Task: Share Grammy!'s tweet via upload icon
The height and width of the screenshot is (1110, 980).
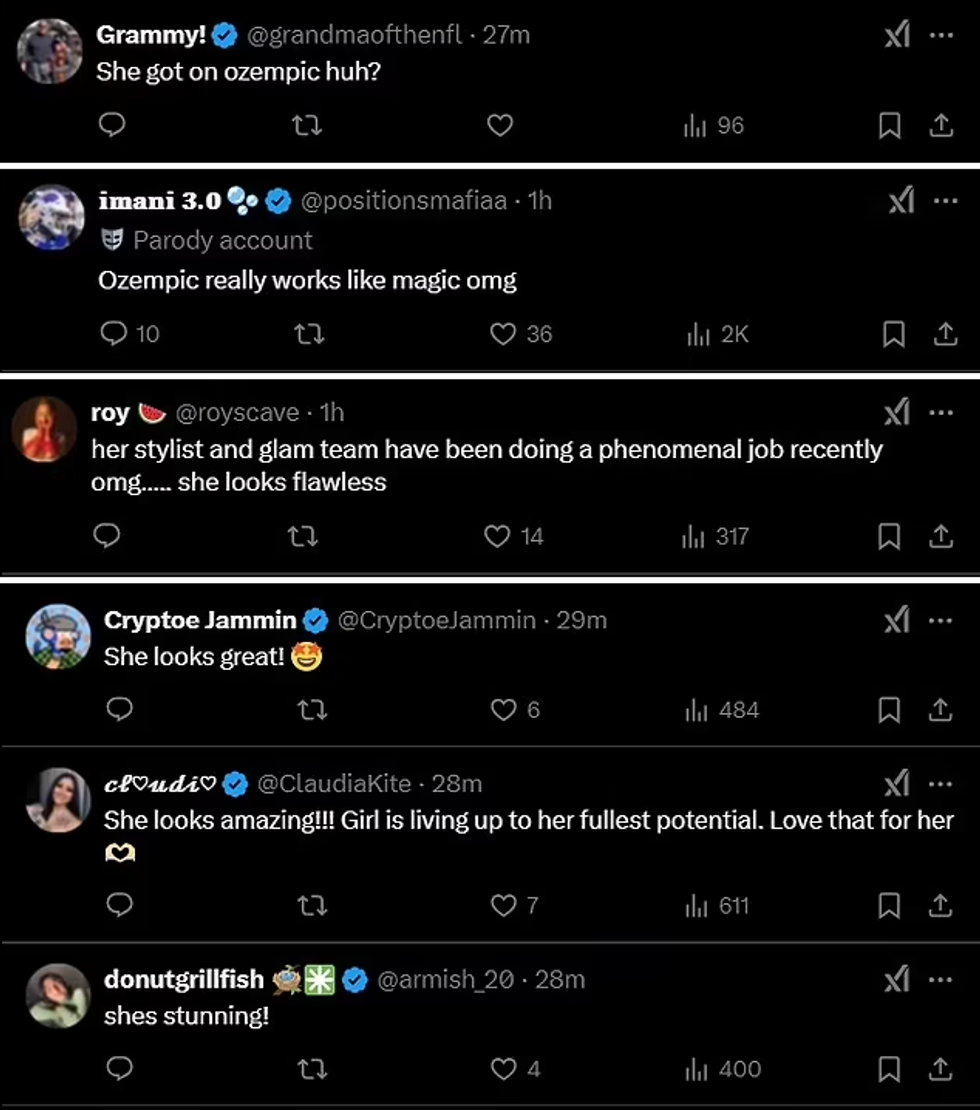Action: 941,125
